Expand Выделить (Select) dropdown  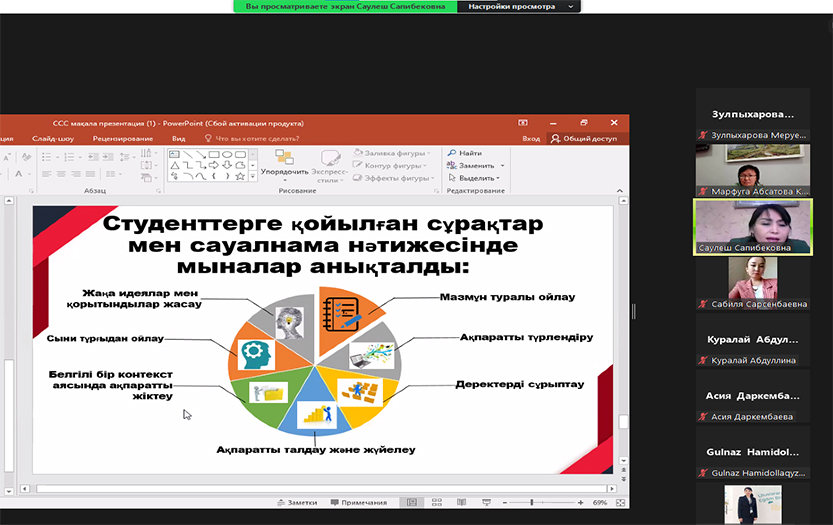[498, 178]
